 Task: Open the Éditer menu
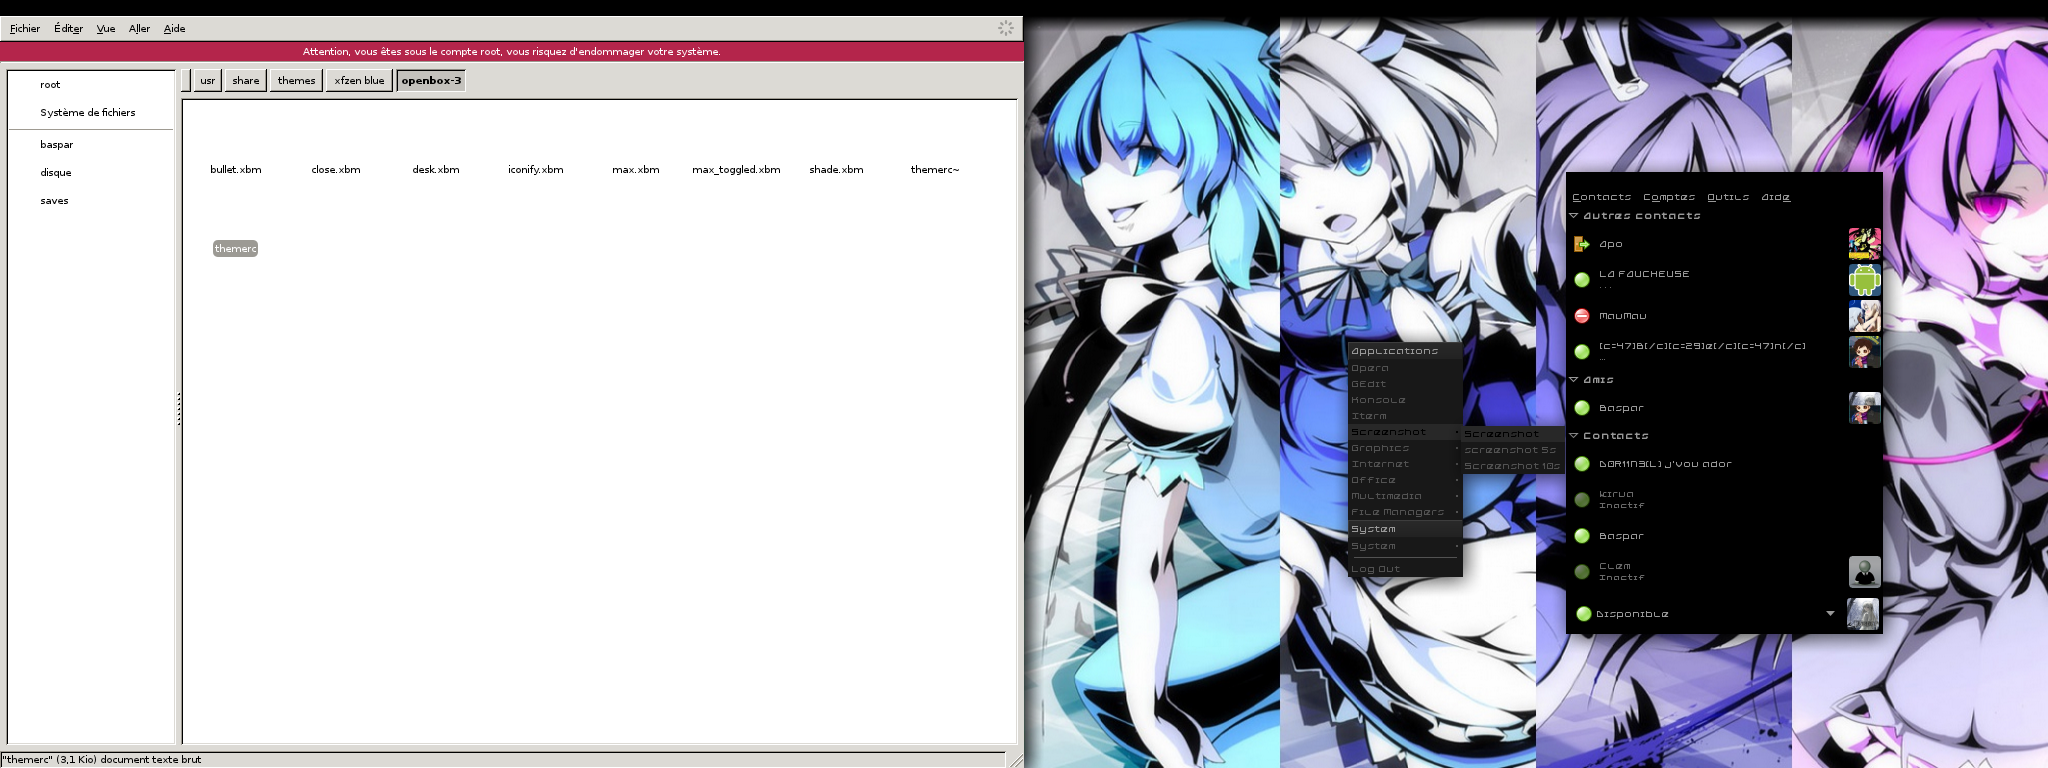pos(68,29)
